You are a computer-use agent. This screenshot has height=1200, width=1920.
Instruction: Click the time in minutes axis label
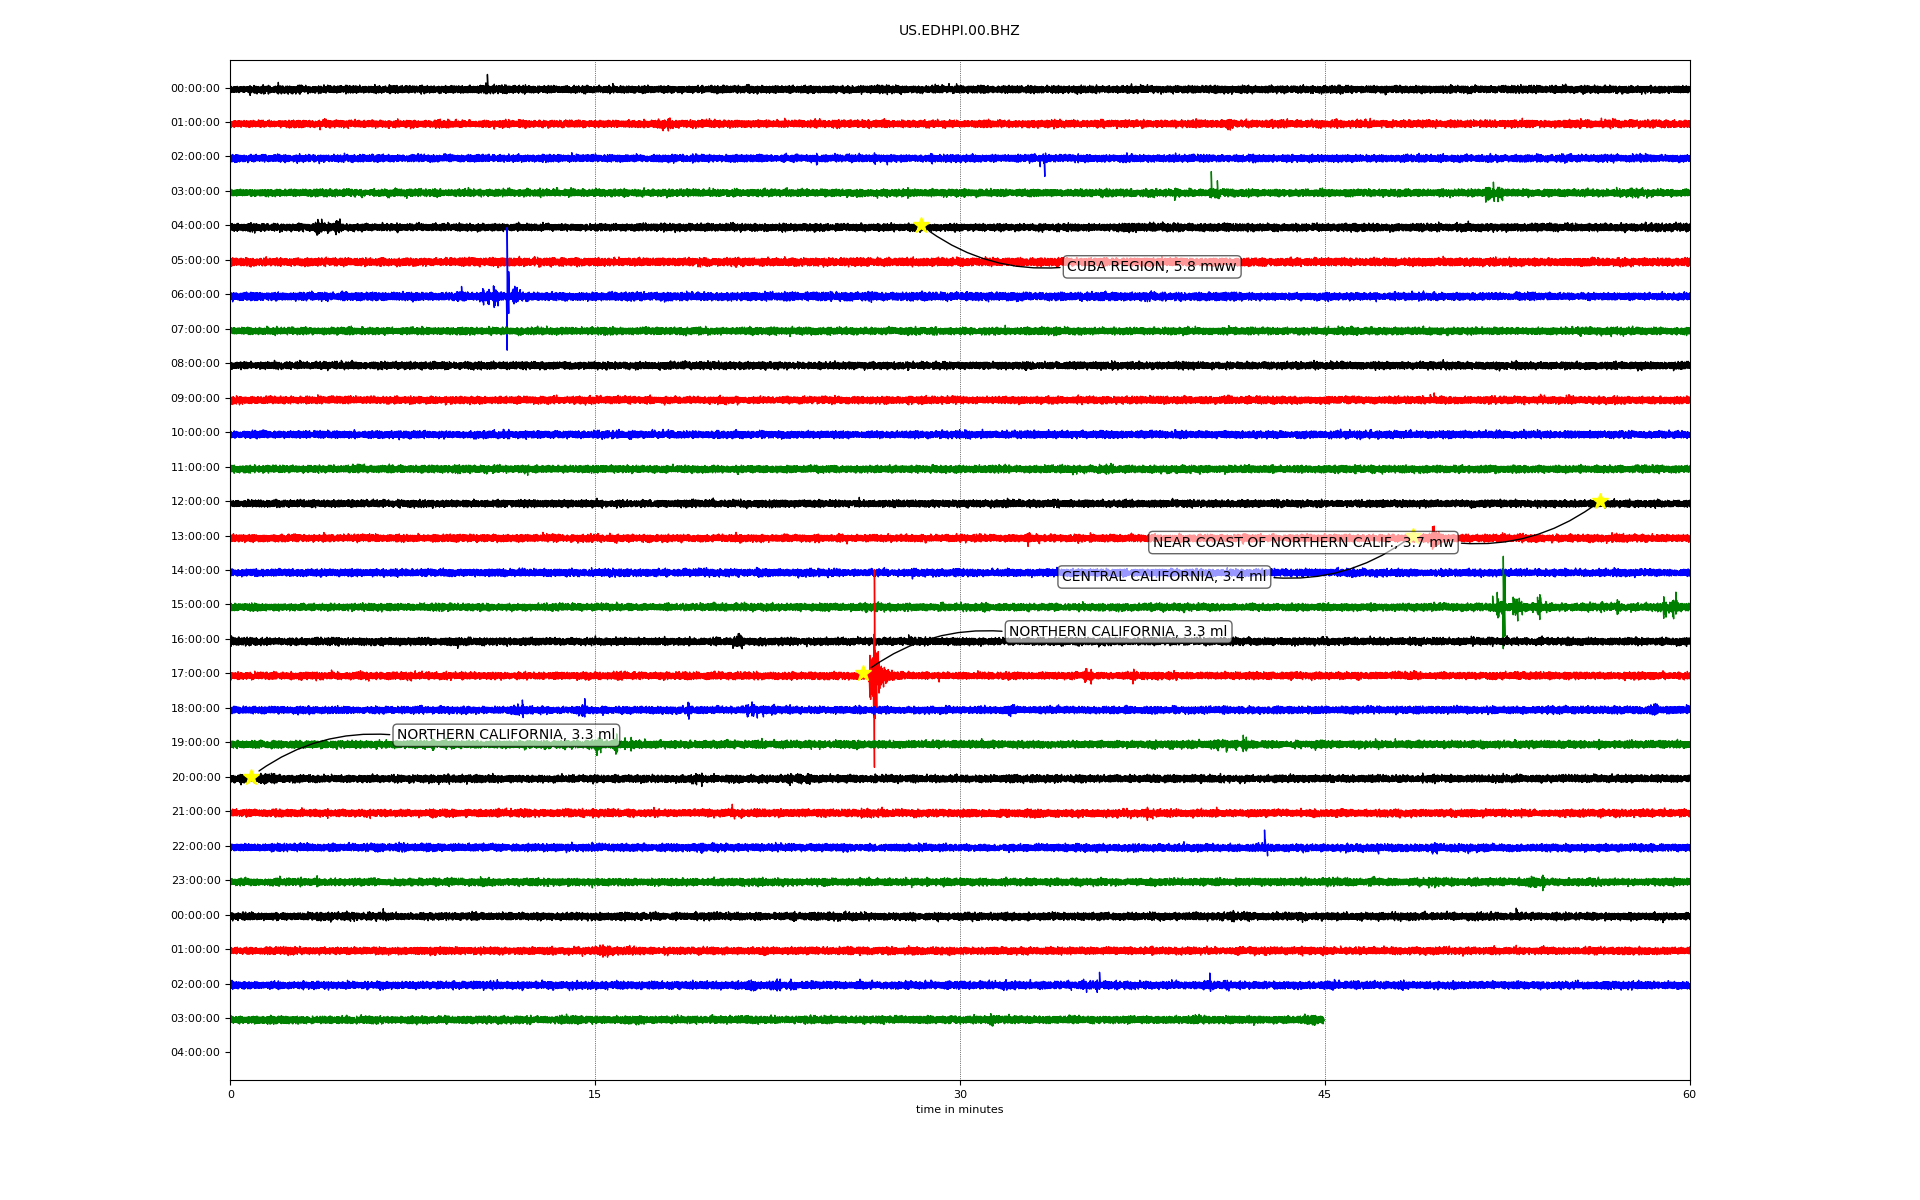click(959, 1110)
